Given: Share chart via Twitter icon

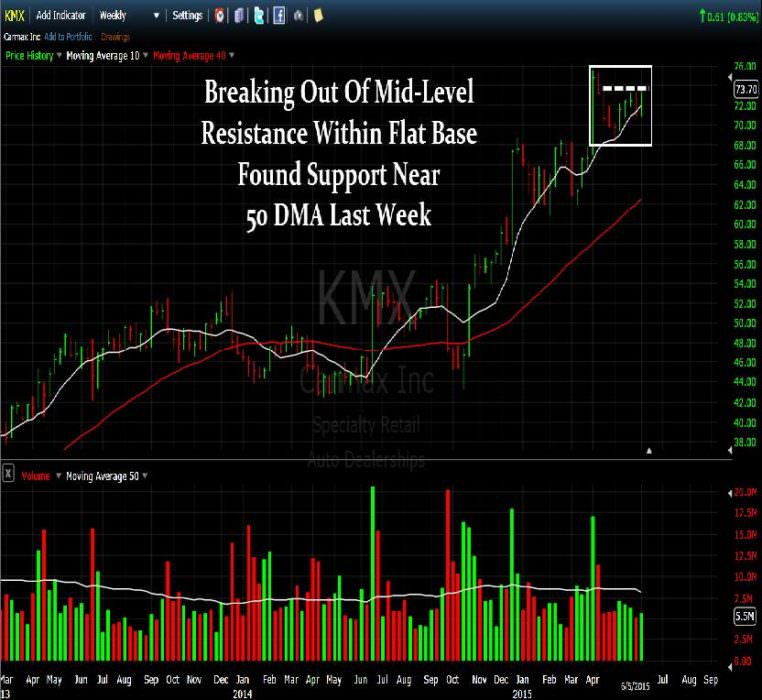Looking at the screenshot, I should click(x=259, y=16).
